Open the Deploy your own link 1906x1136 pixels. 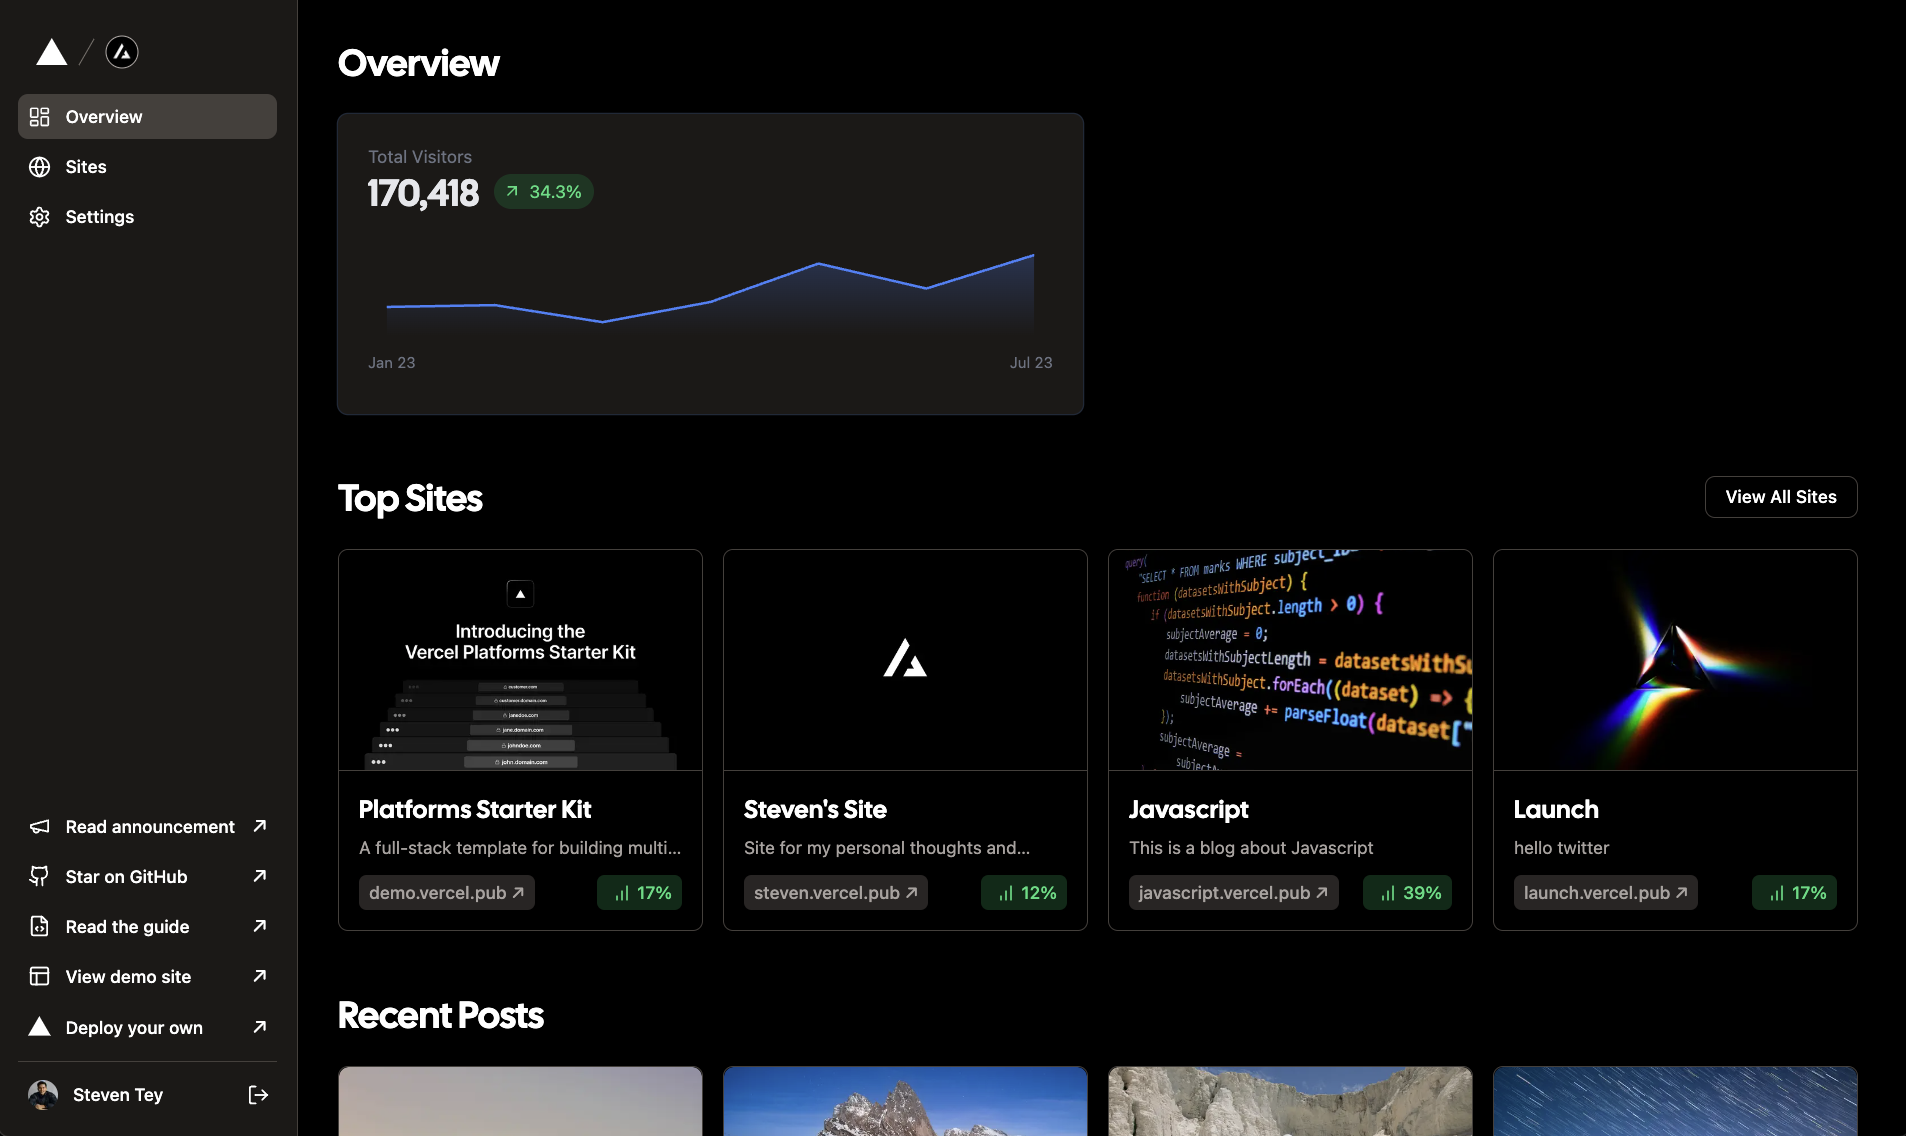[x=147, y=1028]
